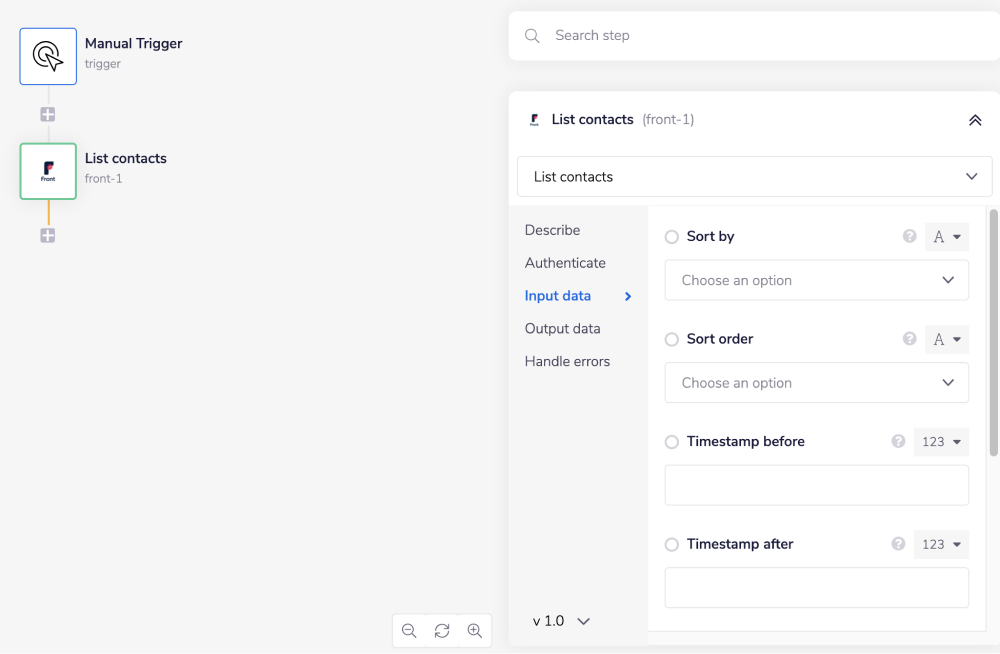This screenshot has width=1000, height=654.
Task: Add a step below List contacts node
Action: click(48, 236)
